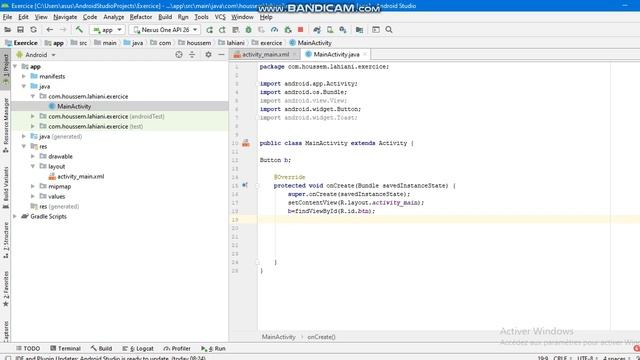Image resolution: width=640 pixels, height=360 pixels.
Task: Open the File menu
Action: [7, 17]
